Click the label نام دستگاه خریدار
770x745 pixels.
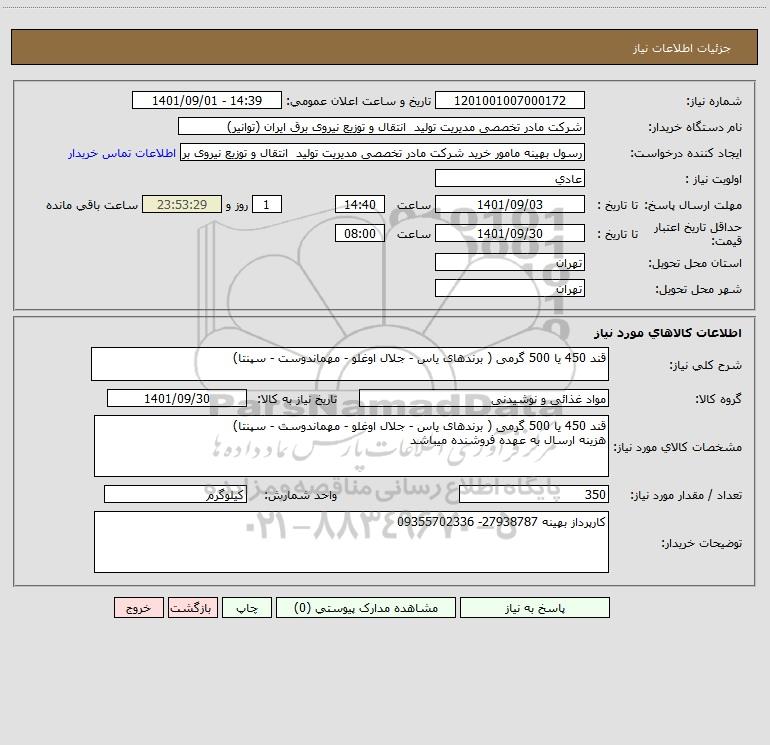695,127
